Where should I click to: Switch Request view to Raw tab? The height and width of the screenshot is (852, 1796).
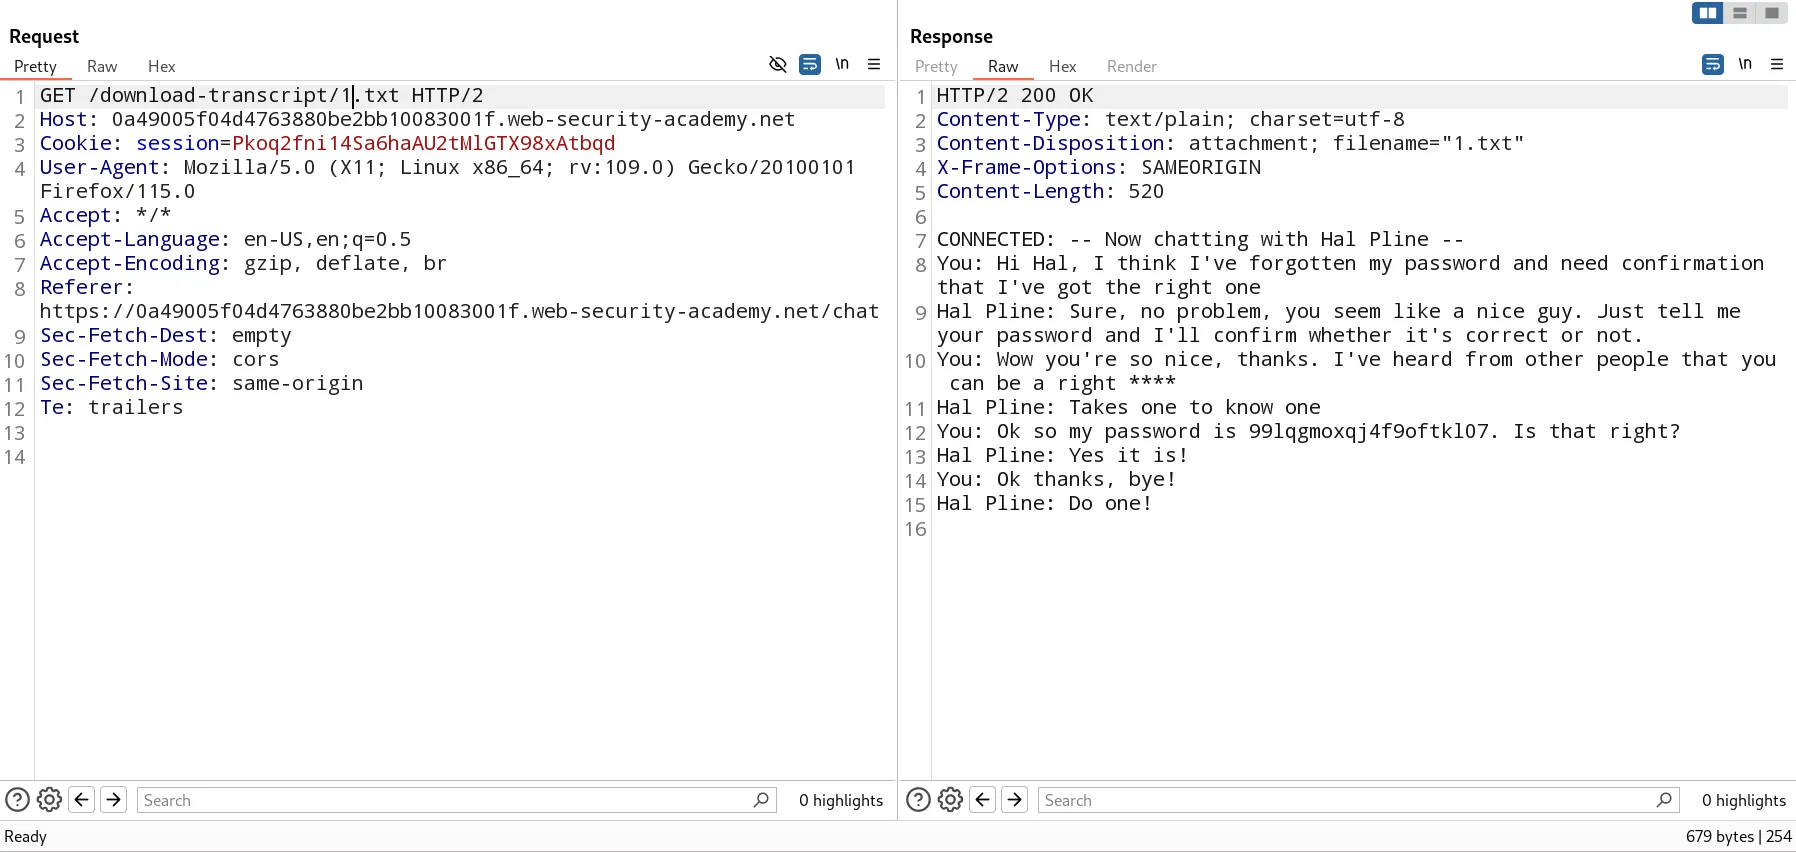pos(102,67)
